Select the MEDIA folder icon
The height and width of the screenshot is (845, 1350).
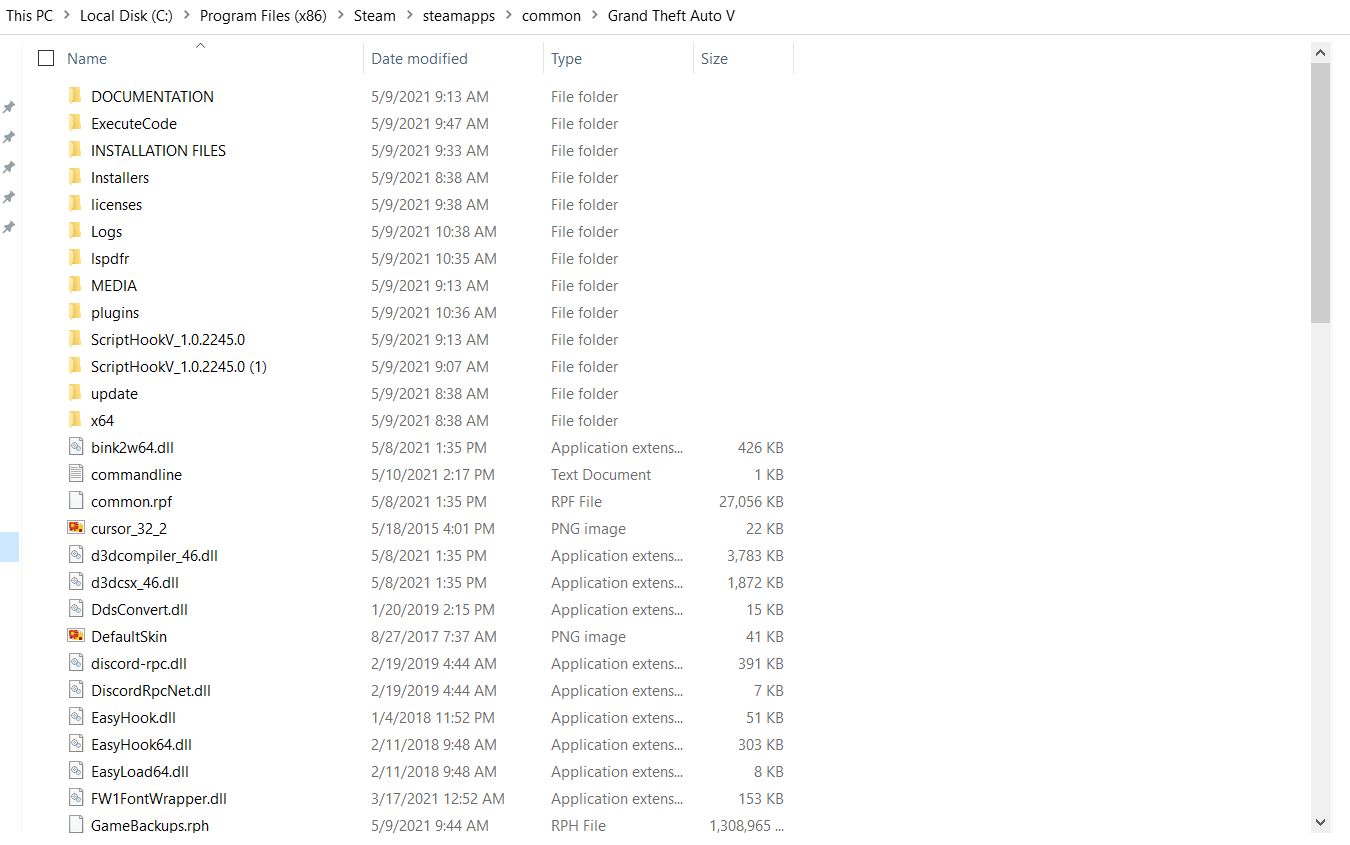(75, 285)
